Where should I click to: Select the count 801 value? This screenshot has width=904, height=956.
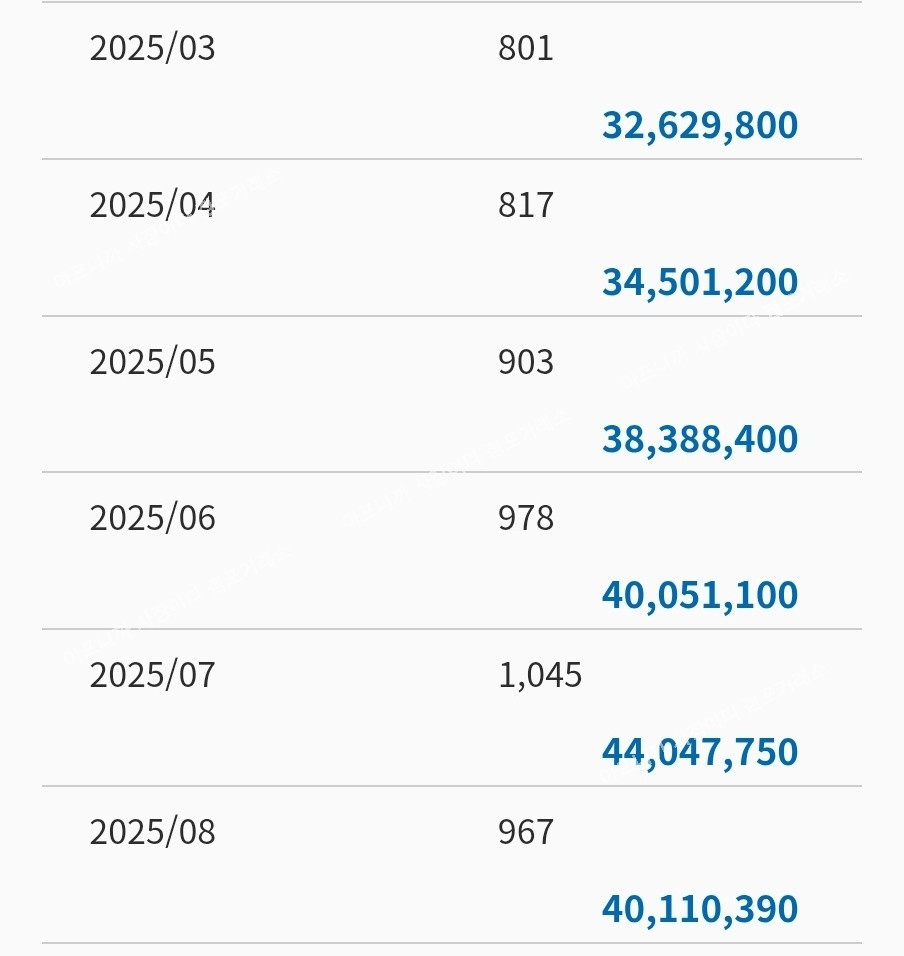click(525, 49)
